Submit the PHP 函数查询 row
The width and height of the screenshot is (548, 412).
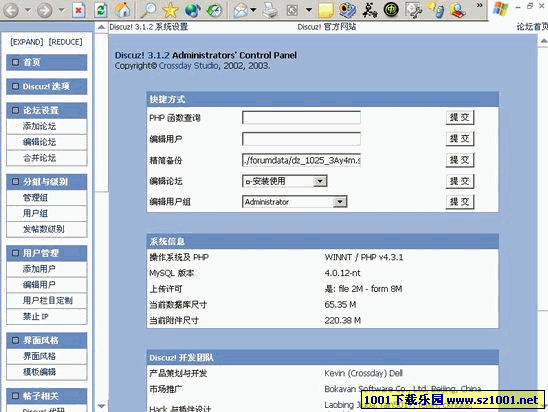click(x=460, y=117)
